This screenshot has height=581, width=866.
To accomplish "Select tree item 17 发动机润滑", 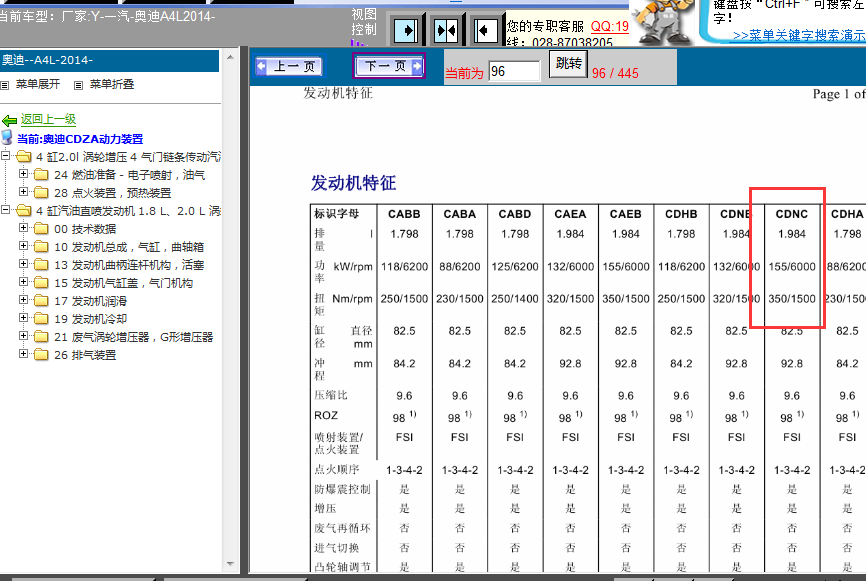I will 91,301.
